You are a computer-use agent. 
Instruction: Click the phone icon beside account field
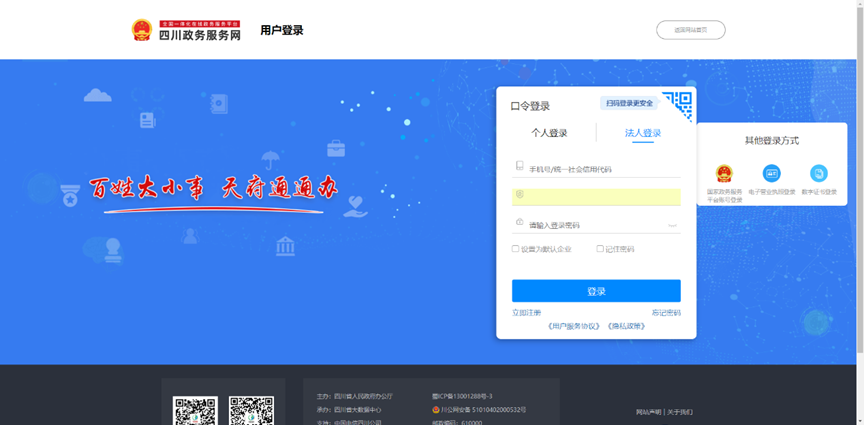[x=519, y=165]
